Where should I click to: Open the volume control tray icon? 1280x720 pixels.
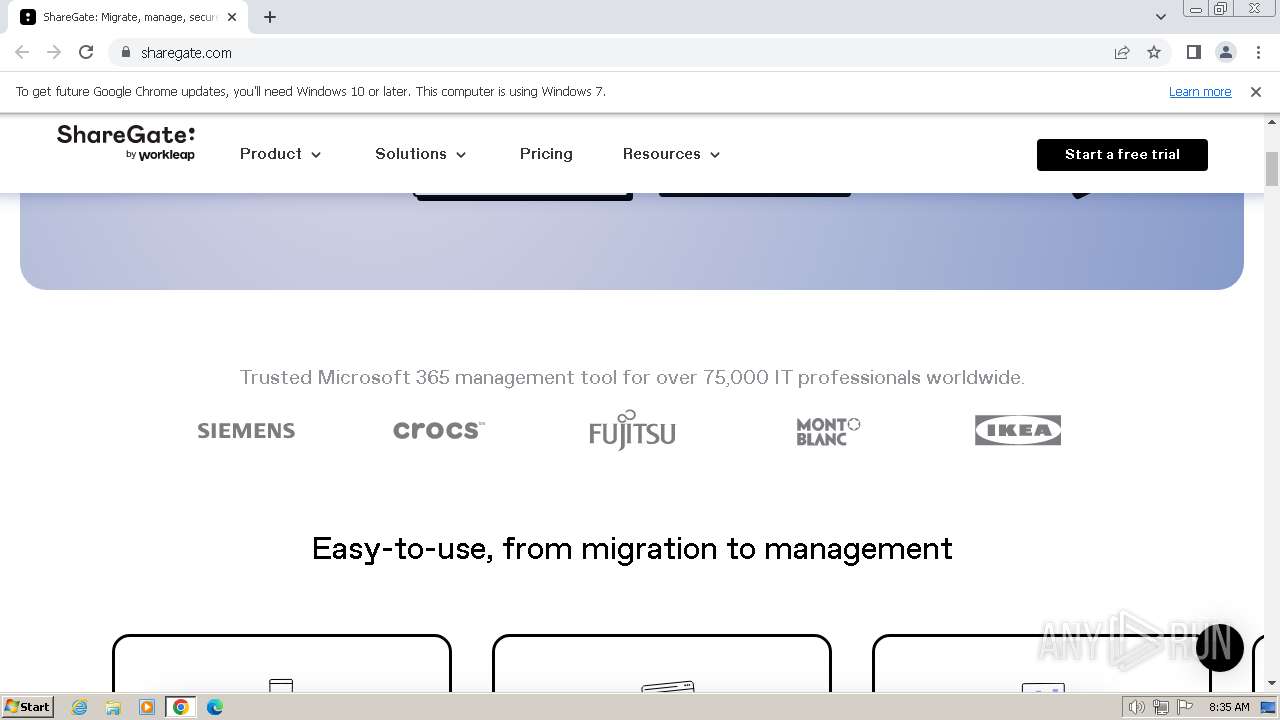point(1136,707)
